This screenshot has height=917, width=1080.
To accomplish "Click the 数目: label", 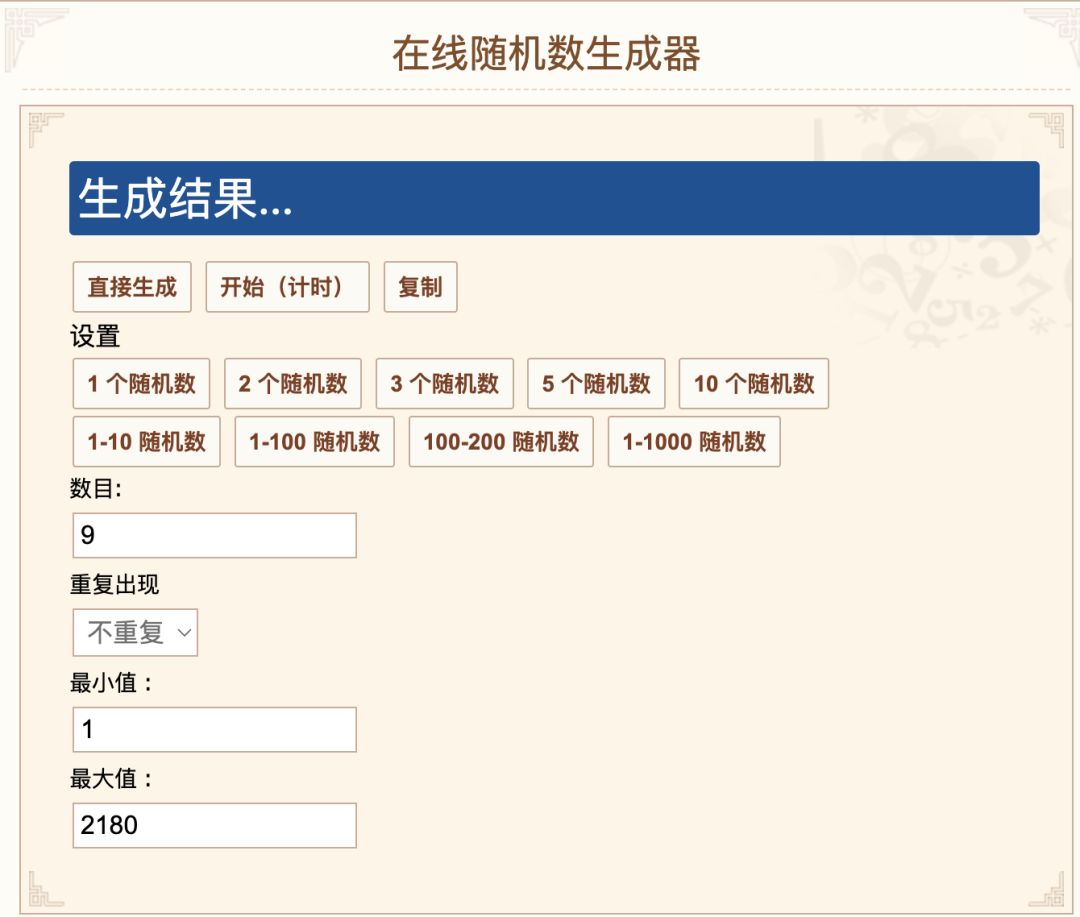I will [x=96, y=488].
